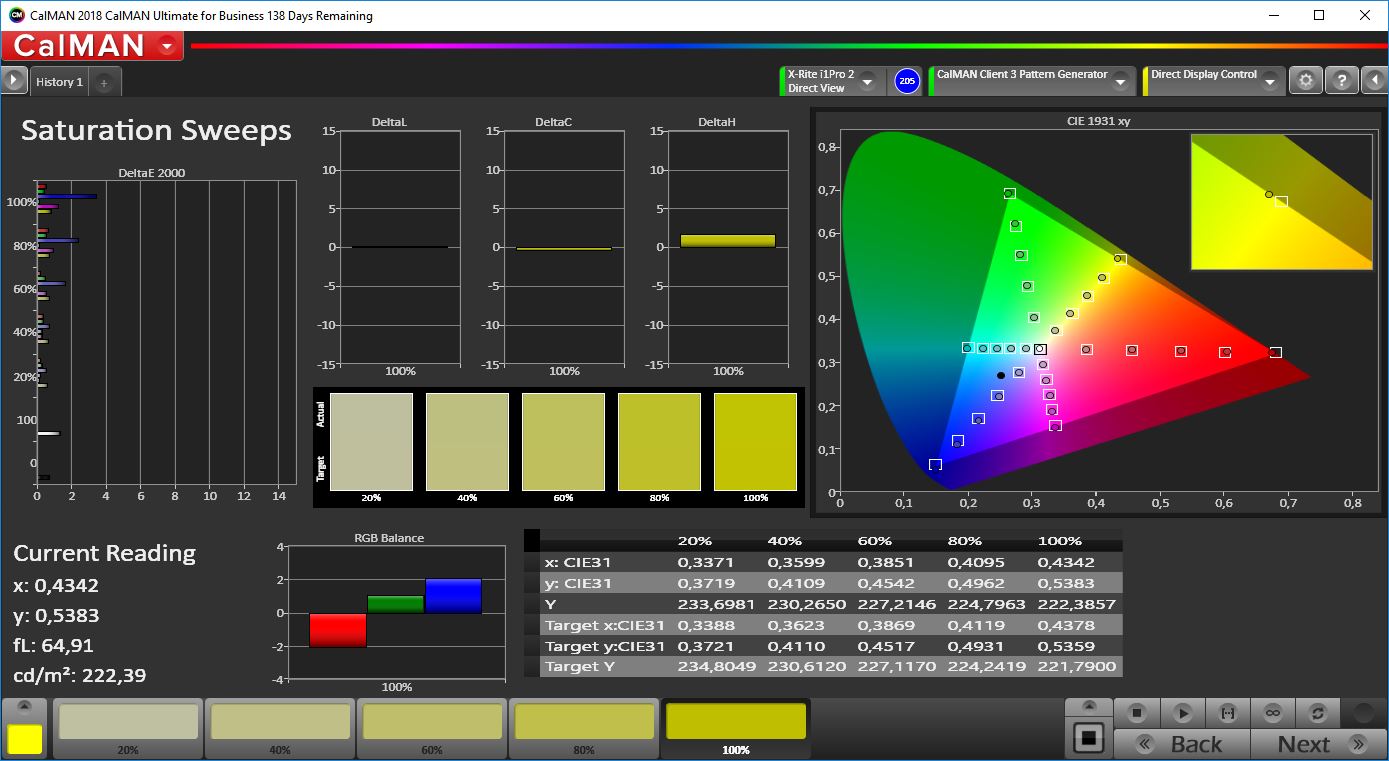Image resolution: width=1389 pixels, height=761 pixels.
Task: Click the blue 205 meter mode badge
Action: point(906,81)
